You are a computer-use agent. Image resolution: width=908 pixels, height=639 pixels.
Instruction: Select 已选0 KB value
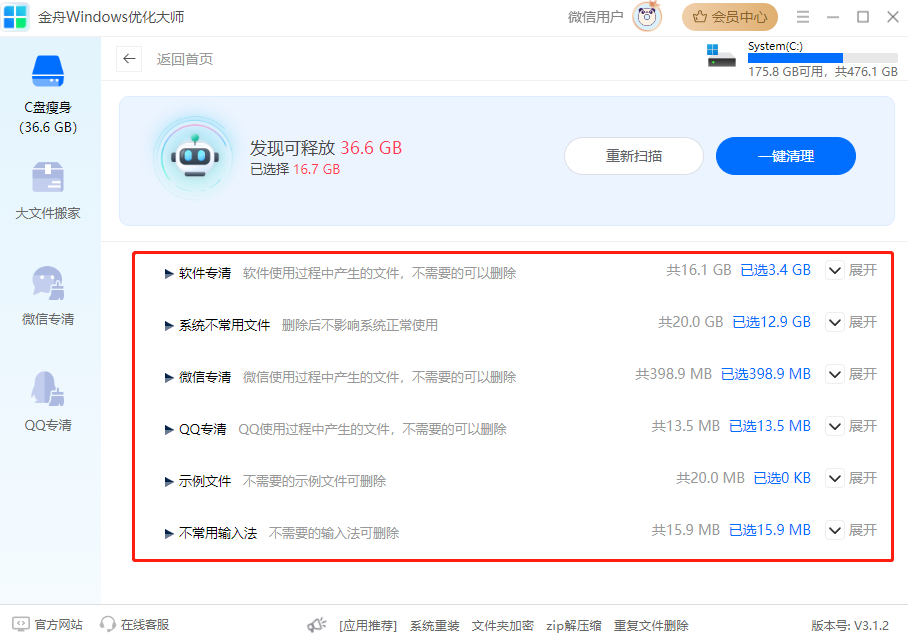[x=782, y=478]
